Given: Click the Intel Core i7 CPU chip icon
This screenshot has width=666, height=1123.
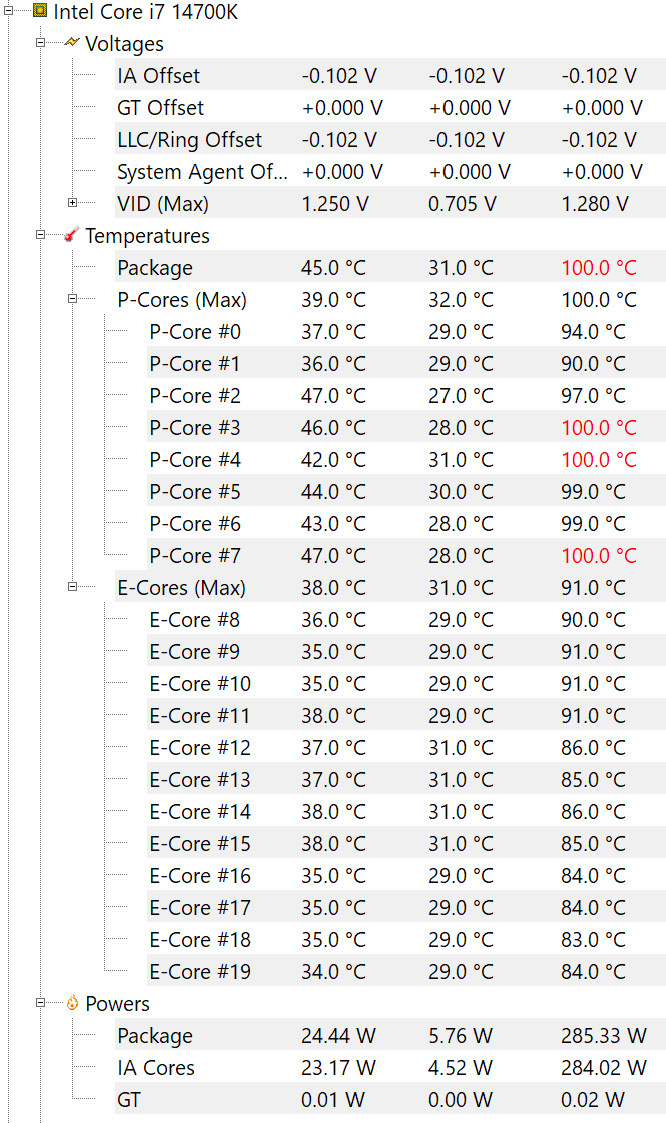Looking at the screenshot, I should point(40,12).
